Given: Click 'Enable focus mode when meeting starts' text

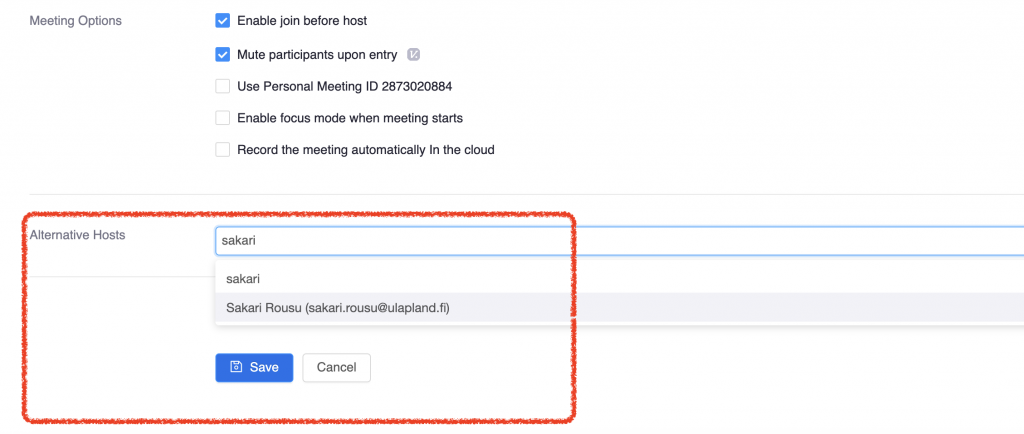Looking at the screenshot, I should tap(350, 118).
